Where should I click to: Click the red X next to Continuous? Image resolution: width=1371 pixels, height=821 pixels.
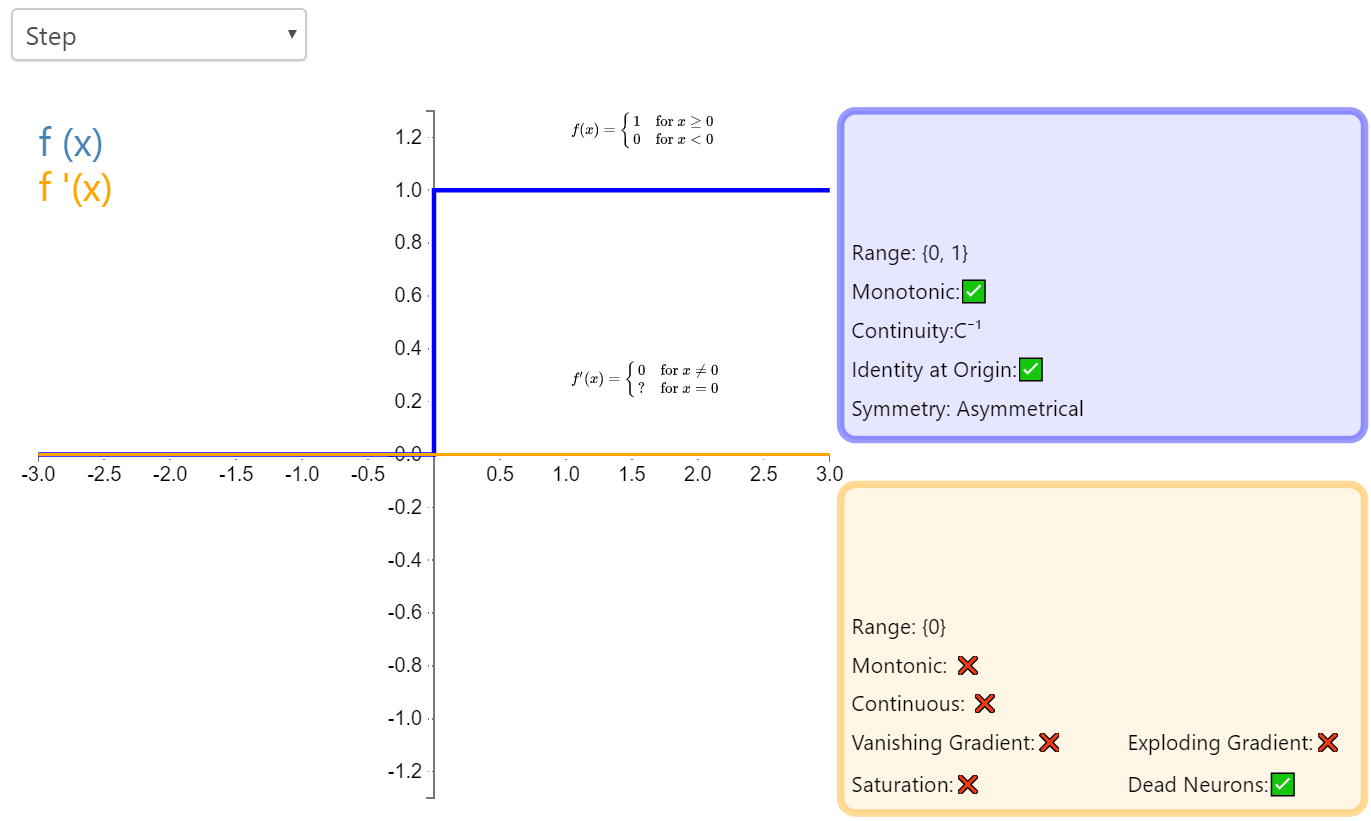[x=985, y=704]
